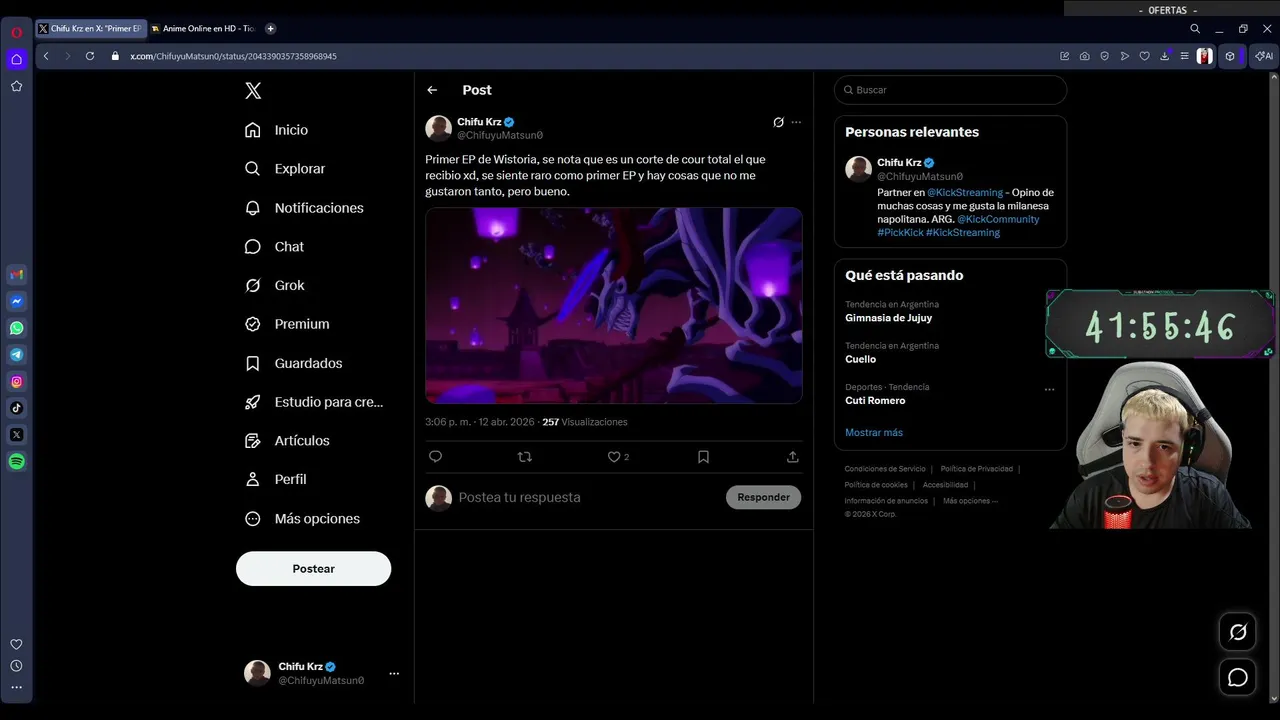Open Perfil
Screen dimensions: 1280x720
click(x=277, y=480)
